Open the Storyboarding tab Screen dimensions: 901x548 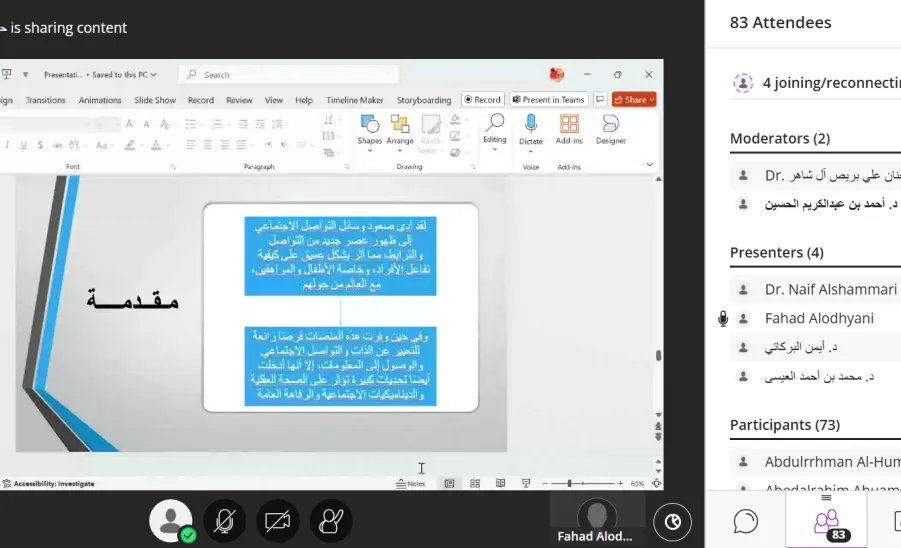424,100
